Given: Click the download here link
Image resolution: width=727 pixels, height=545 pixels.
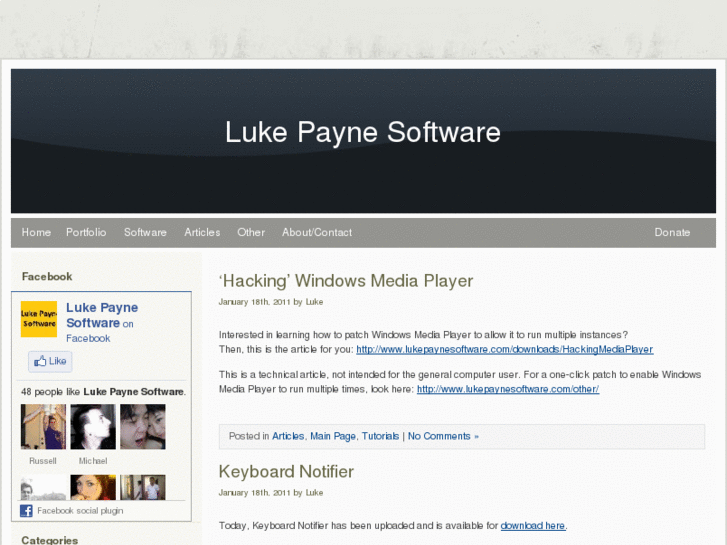Looking at the screenshot, I should 533,526.
